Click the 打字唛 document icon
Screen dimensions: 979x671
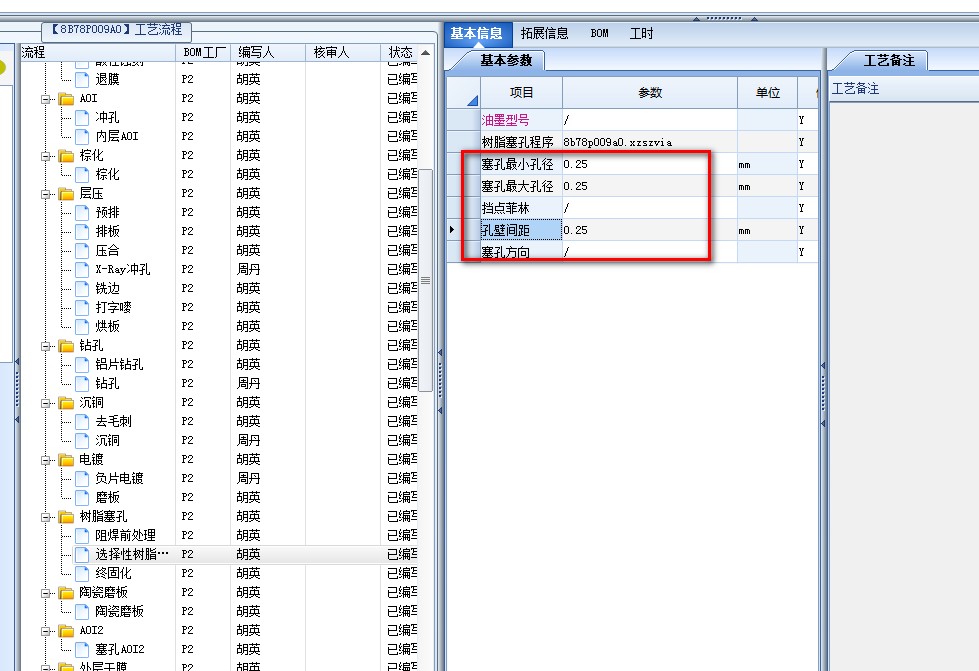tap(82, 308)
